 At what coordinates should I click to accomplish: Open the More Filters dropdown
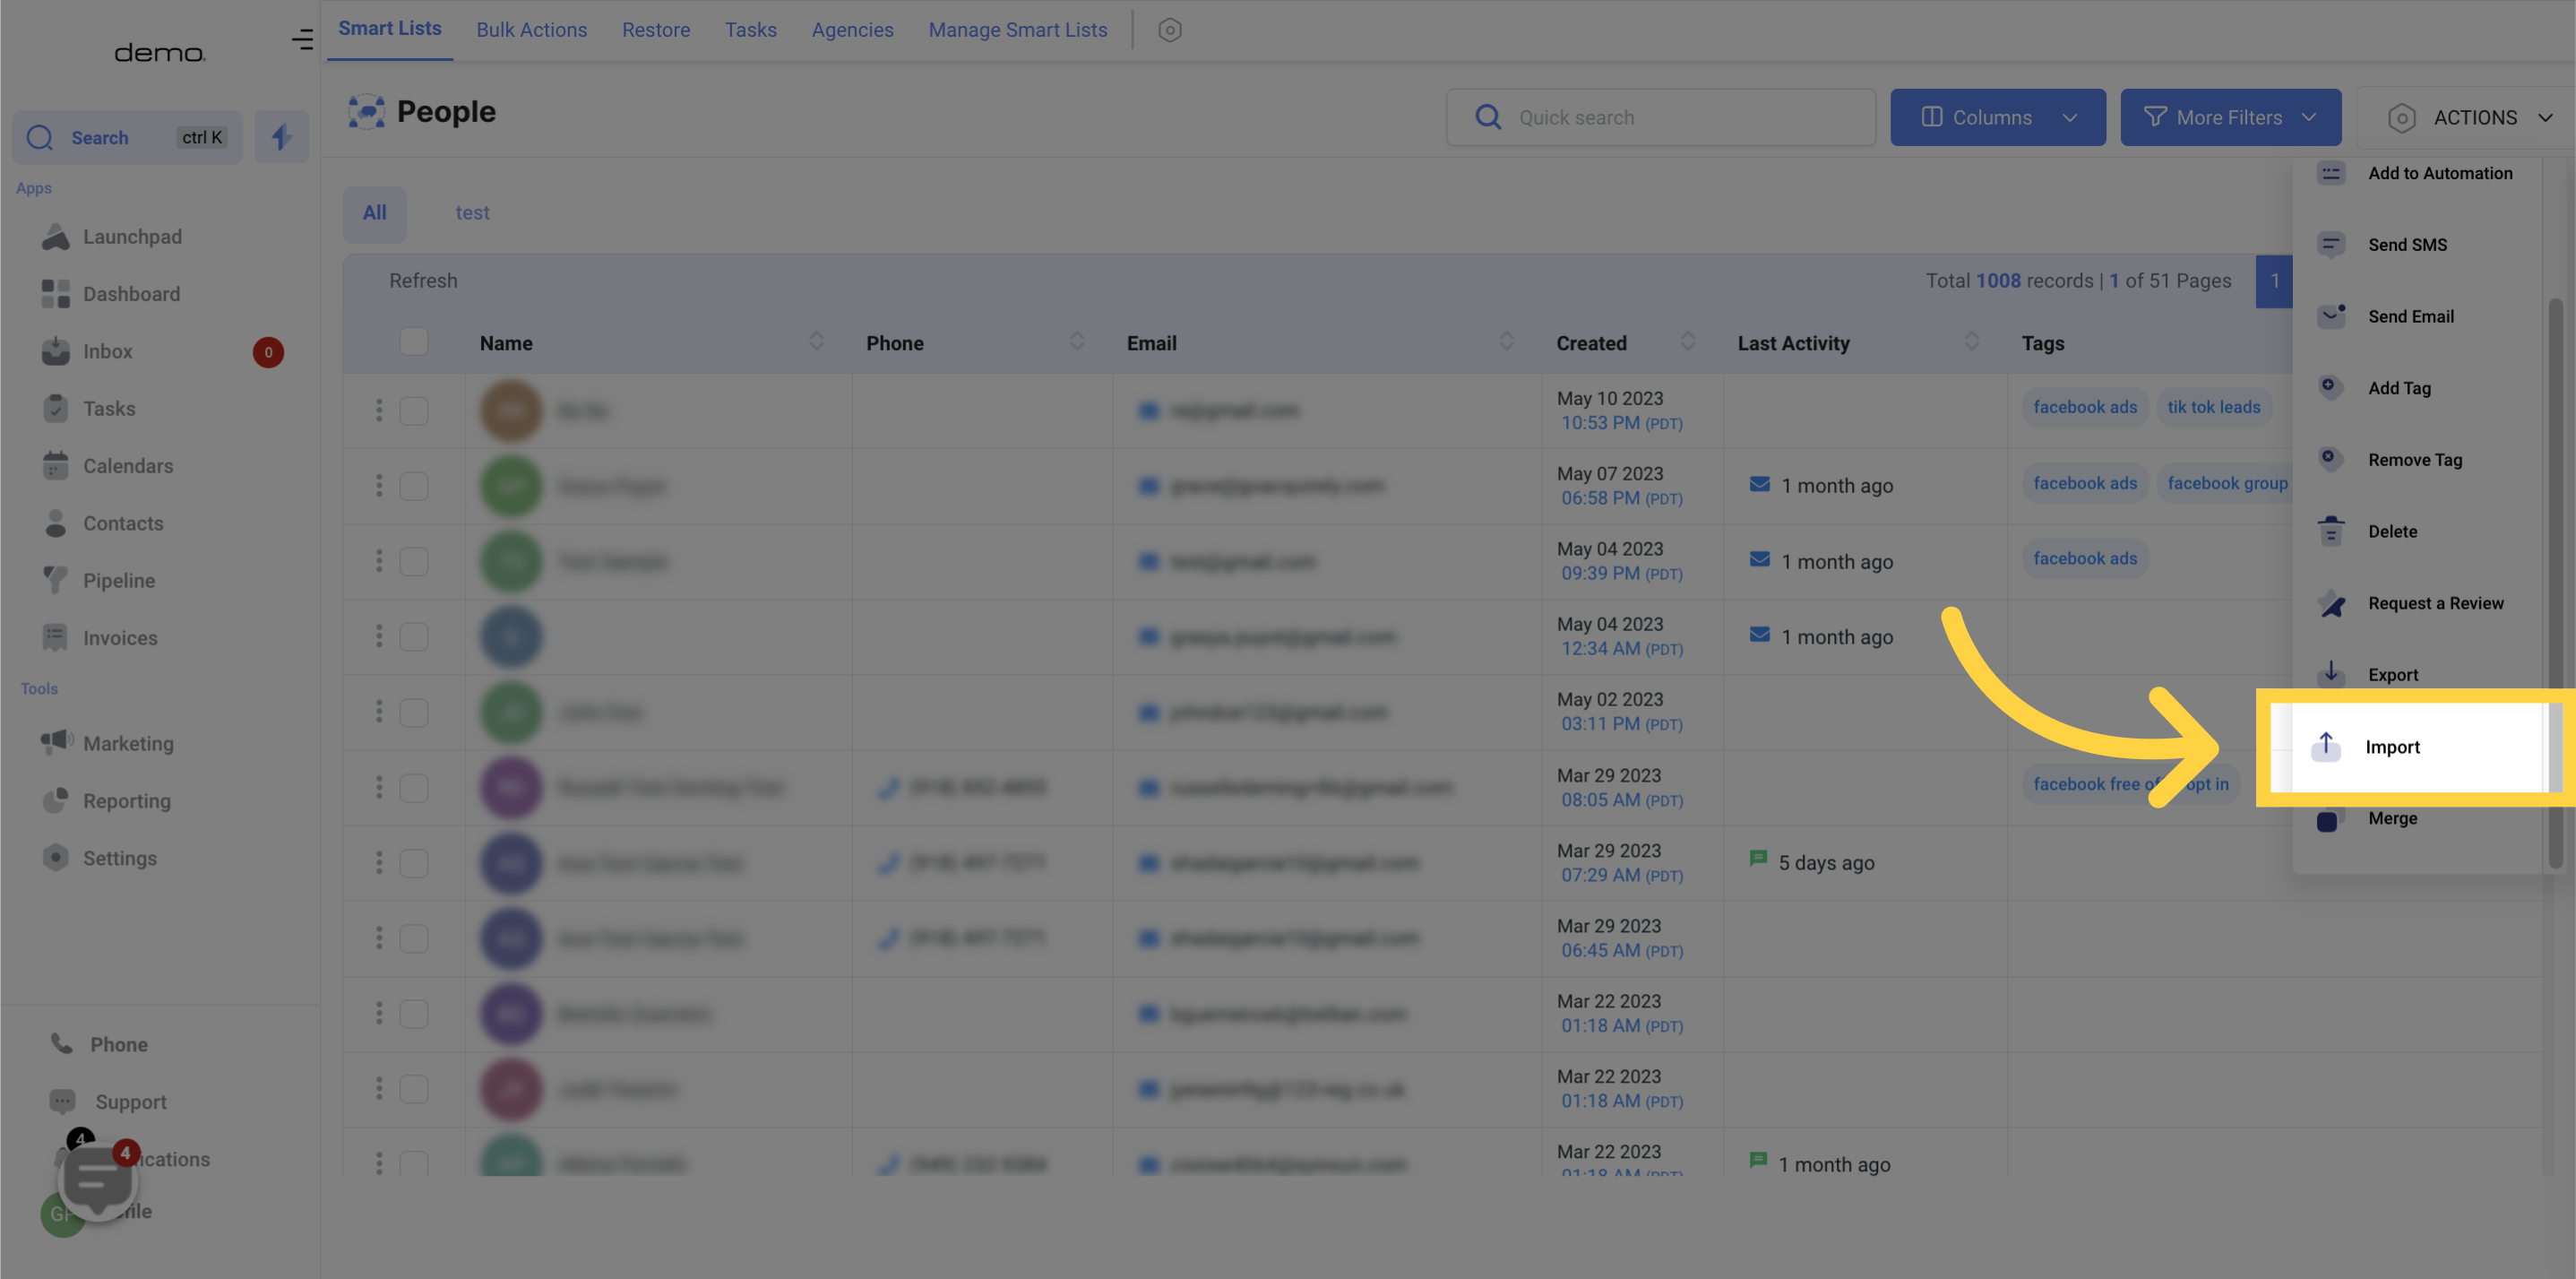click(2230, 117)
